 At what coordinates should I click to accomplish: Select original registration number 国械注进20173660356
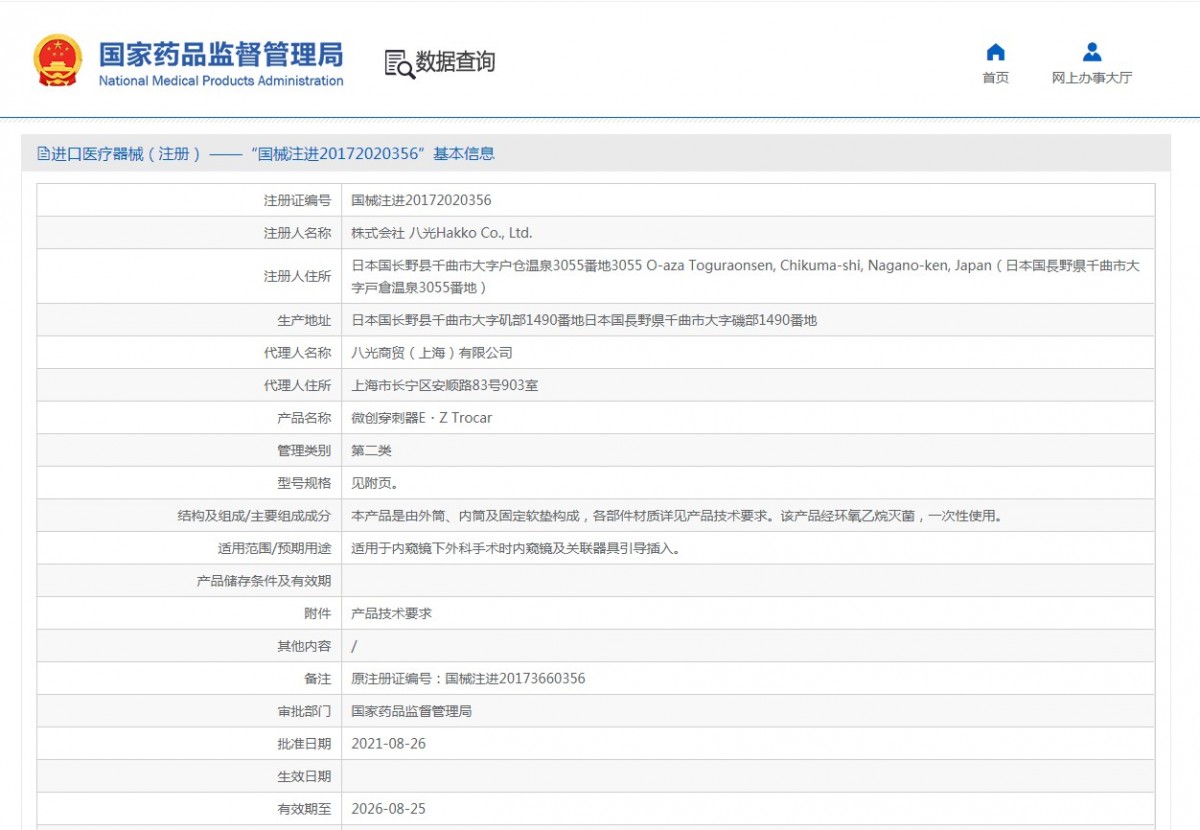(x=515, y=678)
